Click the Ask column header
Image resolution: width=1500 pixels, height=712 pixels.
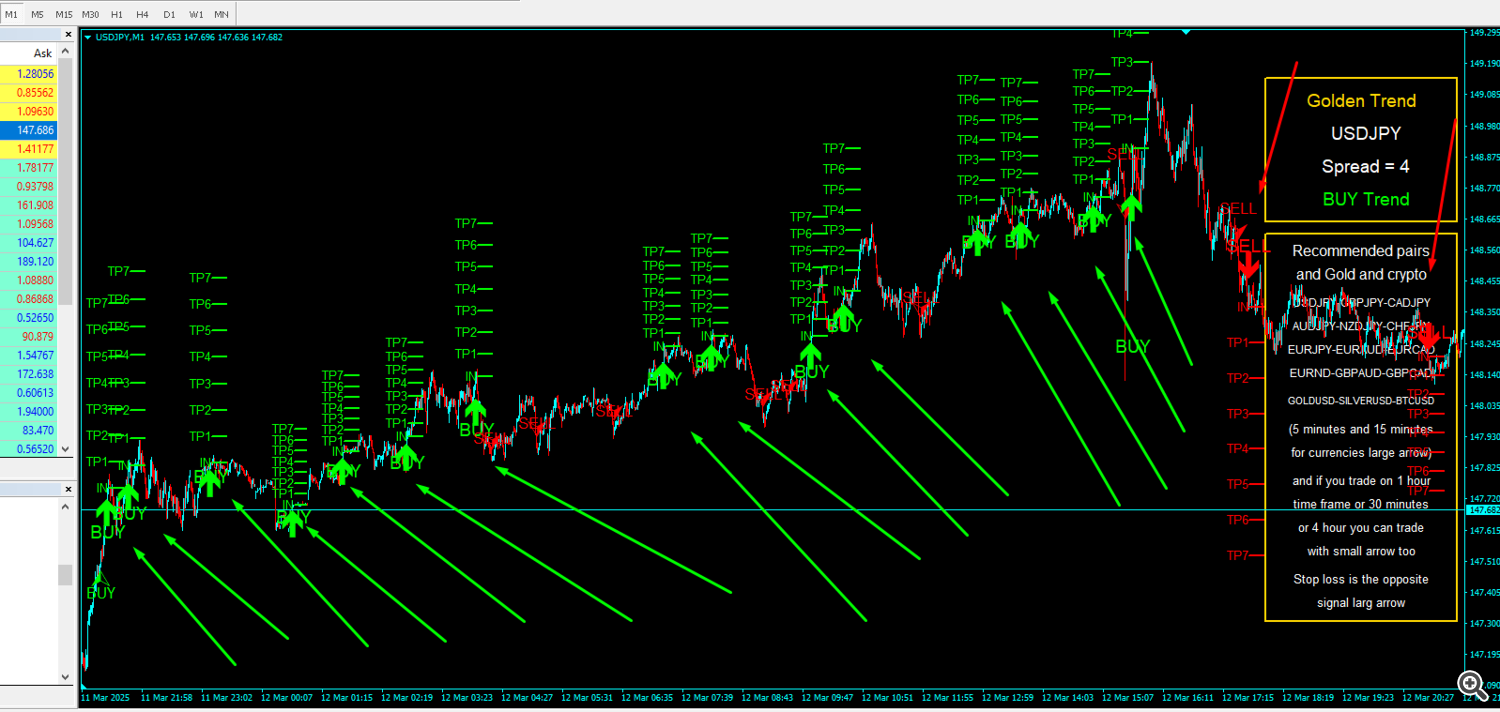tap(42, 53)
